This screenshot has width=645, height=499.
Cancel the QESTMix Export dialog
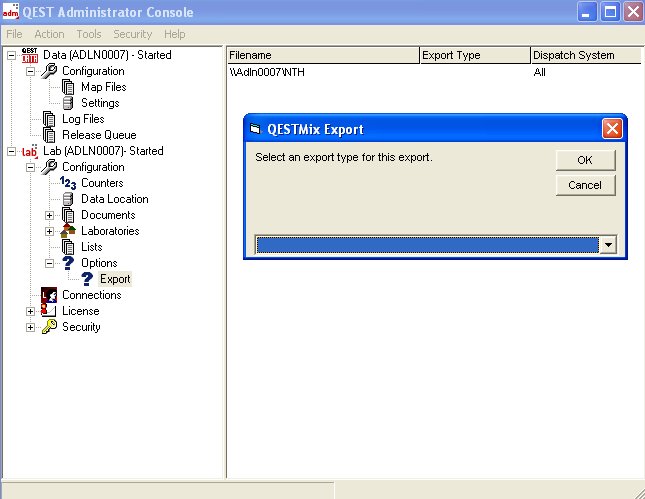pyautogui.click(x=585, y=185)
